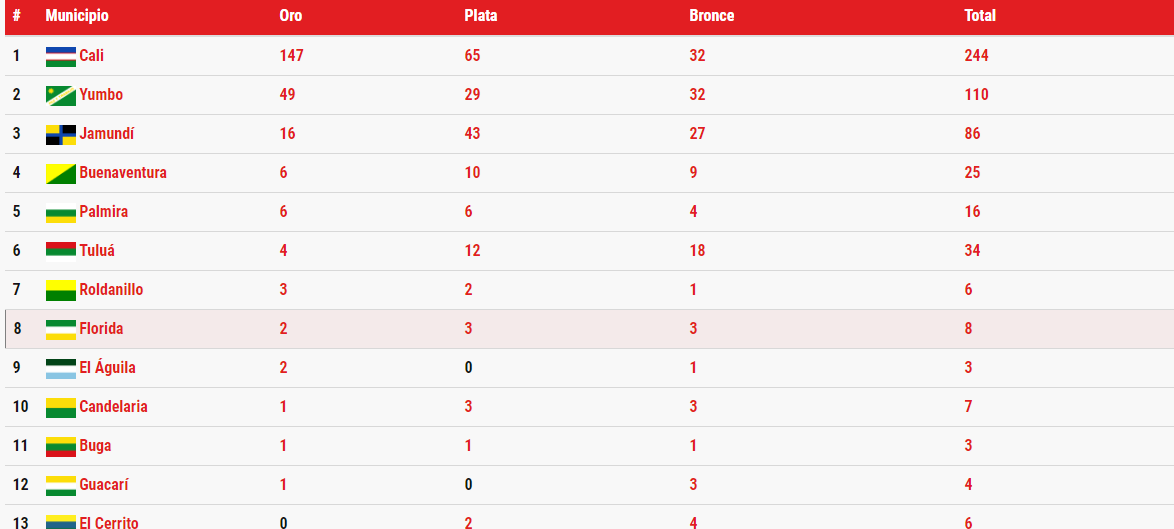This screenshot has width=1174, height=529.
Task: Click the Roldanillo flag icon
Action: click(x=61, y=290)
